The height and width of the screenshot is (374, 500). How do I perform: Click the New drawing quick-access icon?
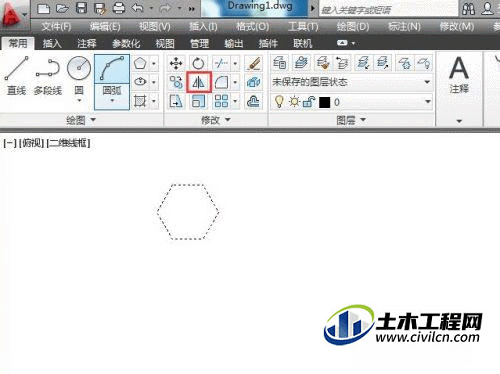[x=43, y=8]
